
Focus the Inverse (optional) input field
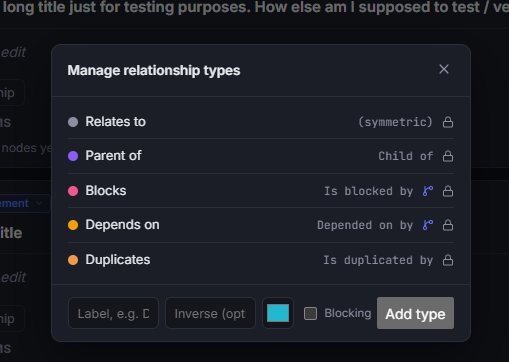(x=210, y=313)
